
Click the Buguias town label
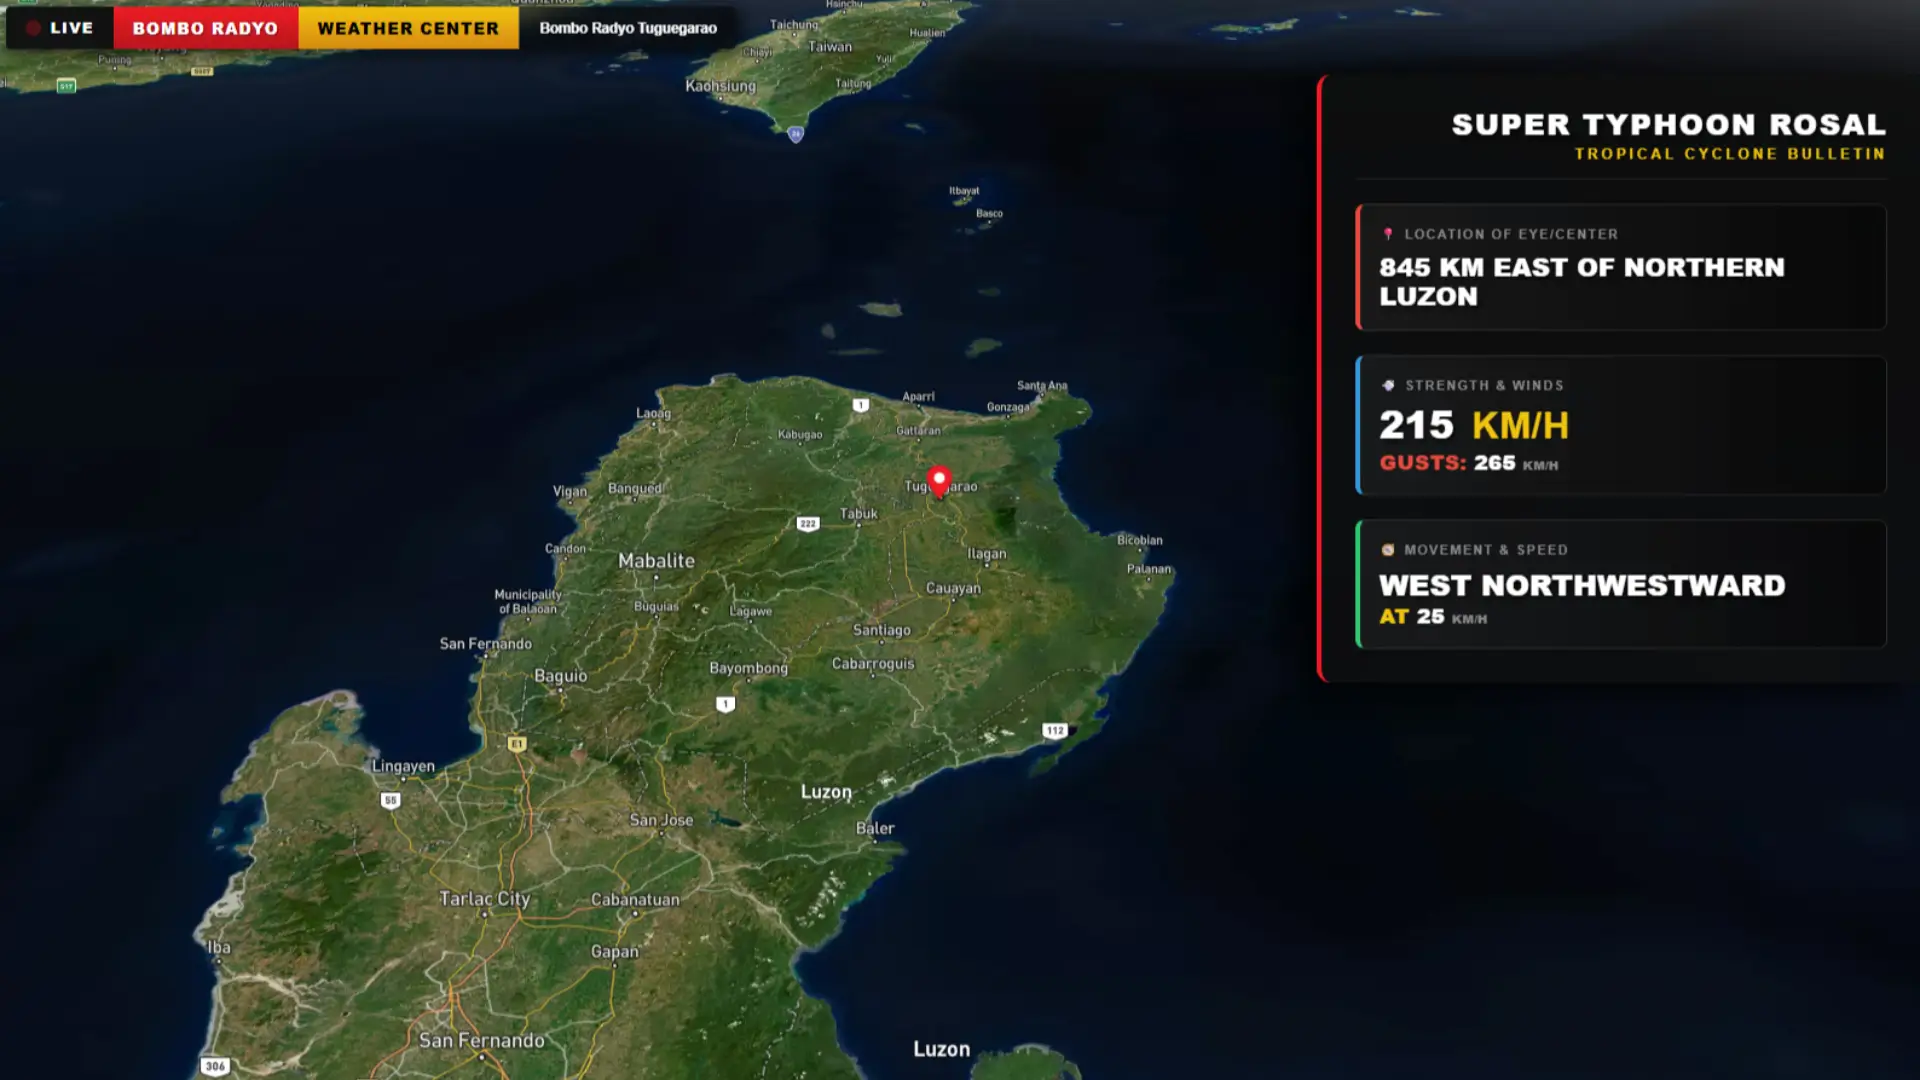point(656,606)
